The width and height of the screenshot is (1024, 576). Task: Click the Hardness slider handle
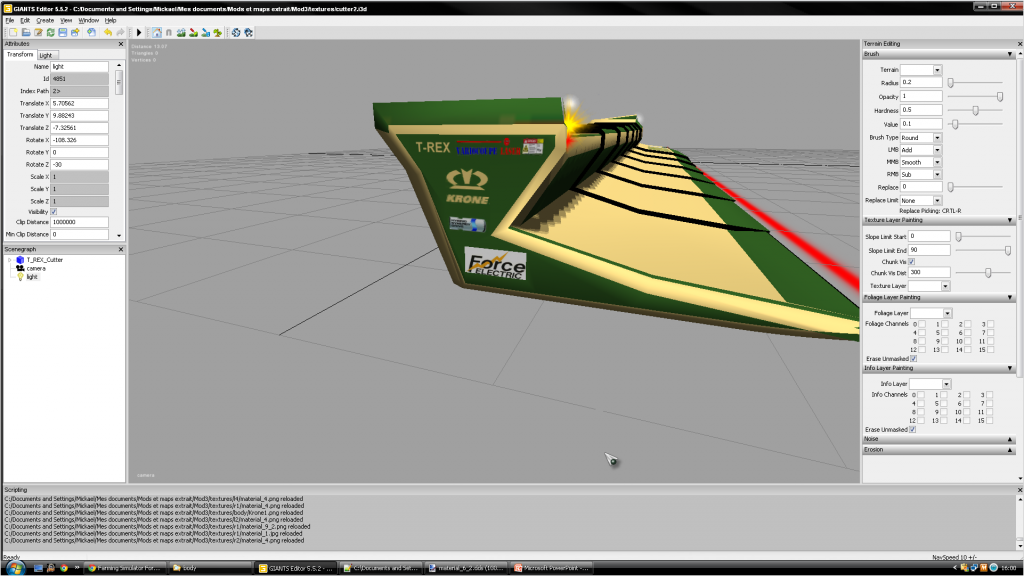click(975, 110)
